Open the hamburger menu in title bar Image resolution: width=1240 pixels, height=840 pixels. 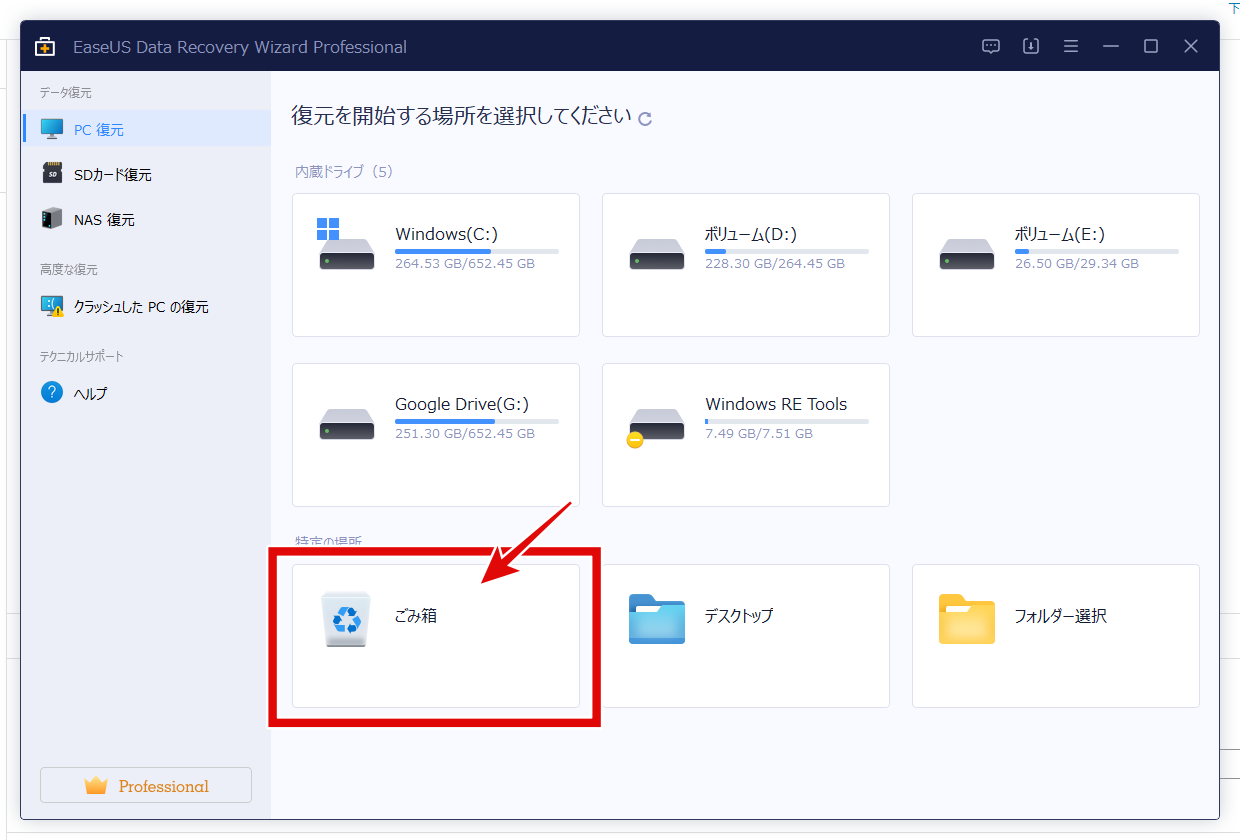[x=1071, y=46]
